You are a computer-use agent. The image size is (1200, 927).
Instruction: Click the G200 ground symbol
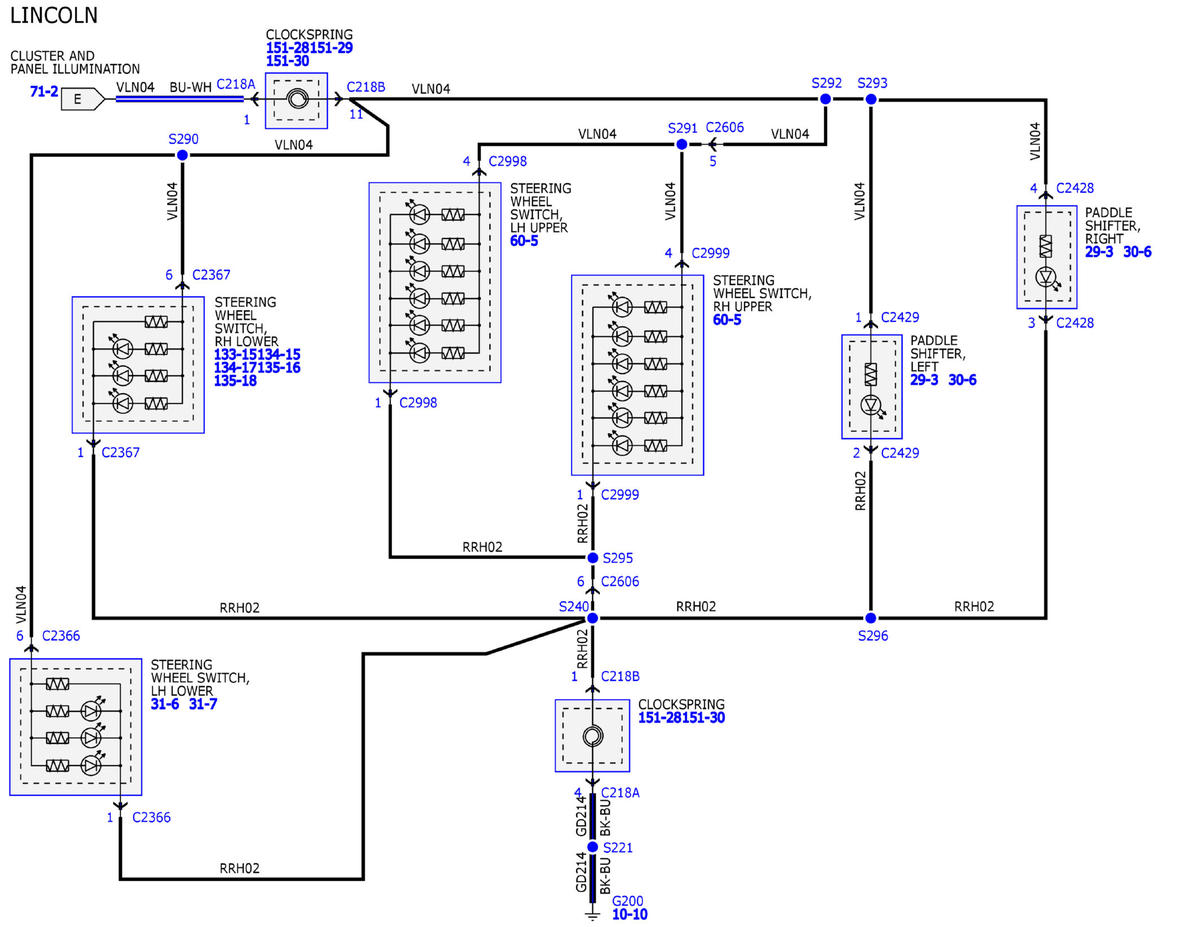pos(592,913)
